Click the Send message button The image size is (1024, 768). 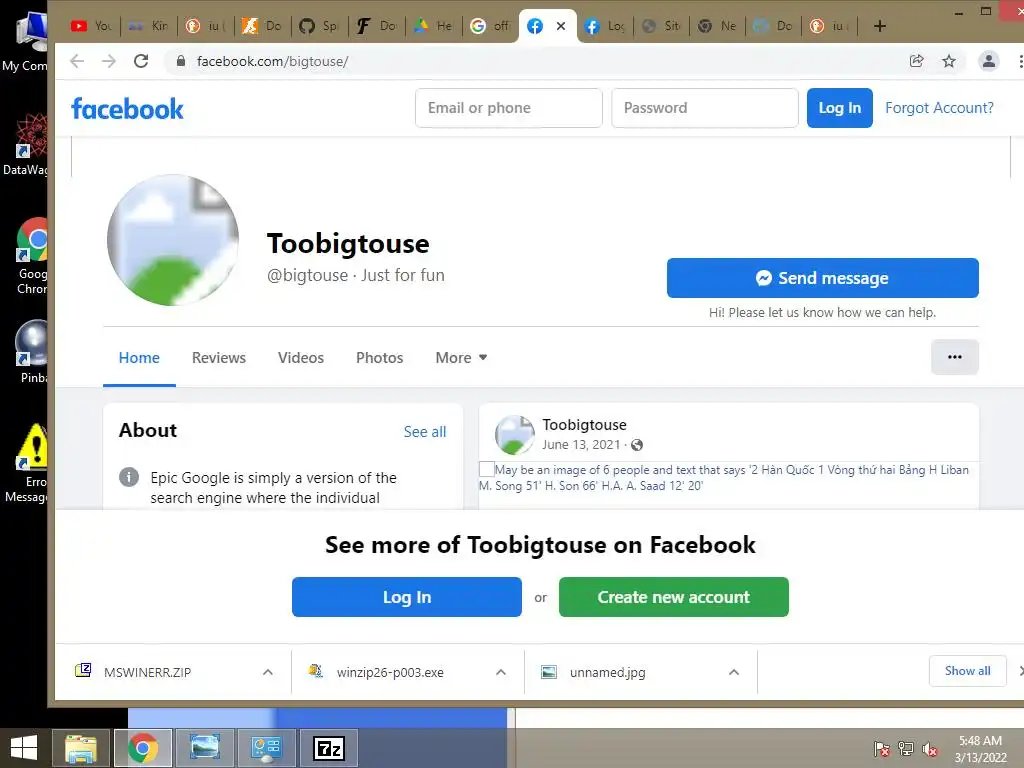click(822, 278)
